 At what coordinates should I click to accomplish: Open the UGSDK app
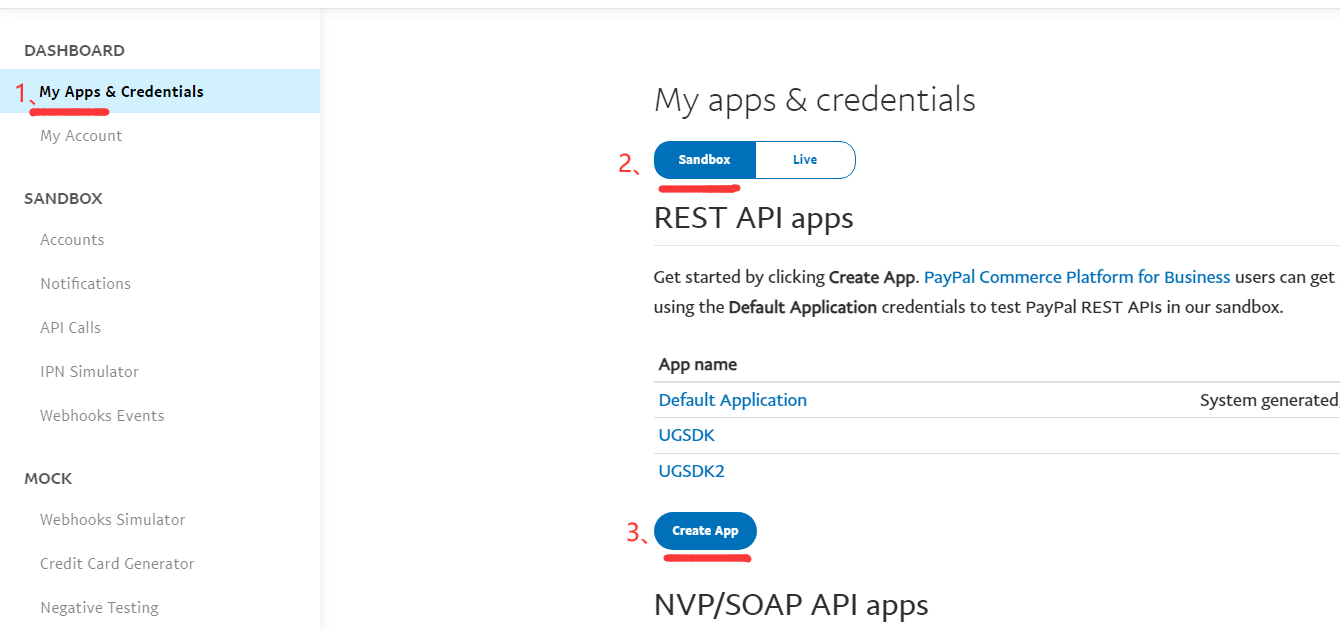point(686,436)
